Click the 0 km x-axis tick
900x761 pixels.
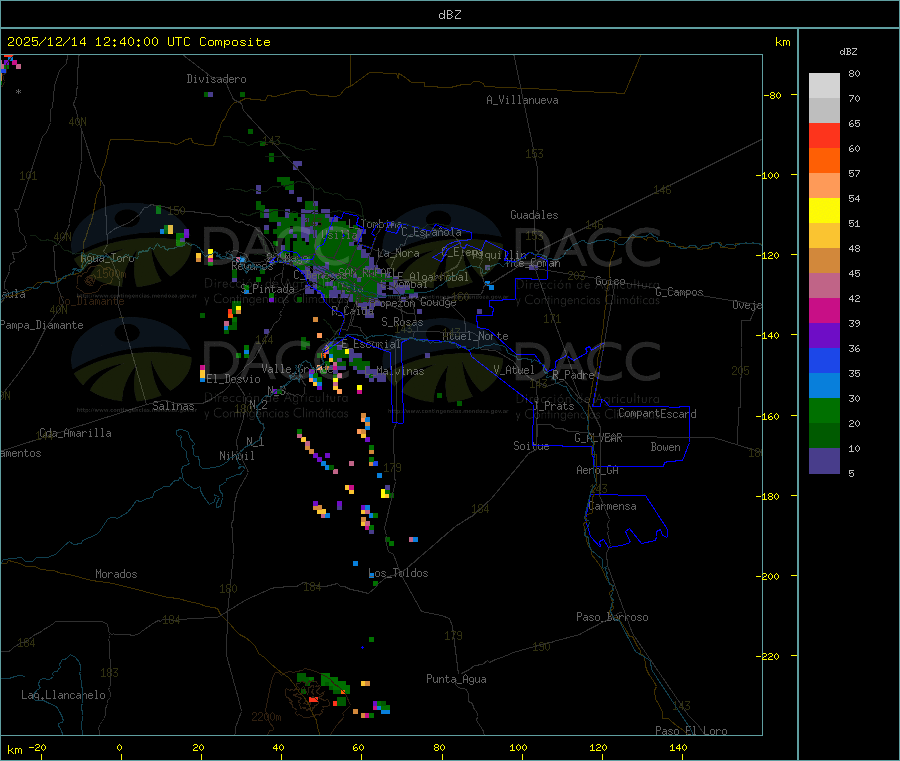click(x=119, y=747)
